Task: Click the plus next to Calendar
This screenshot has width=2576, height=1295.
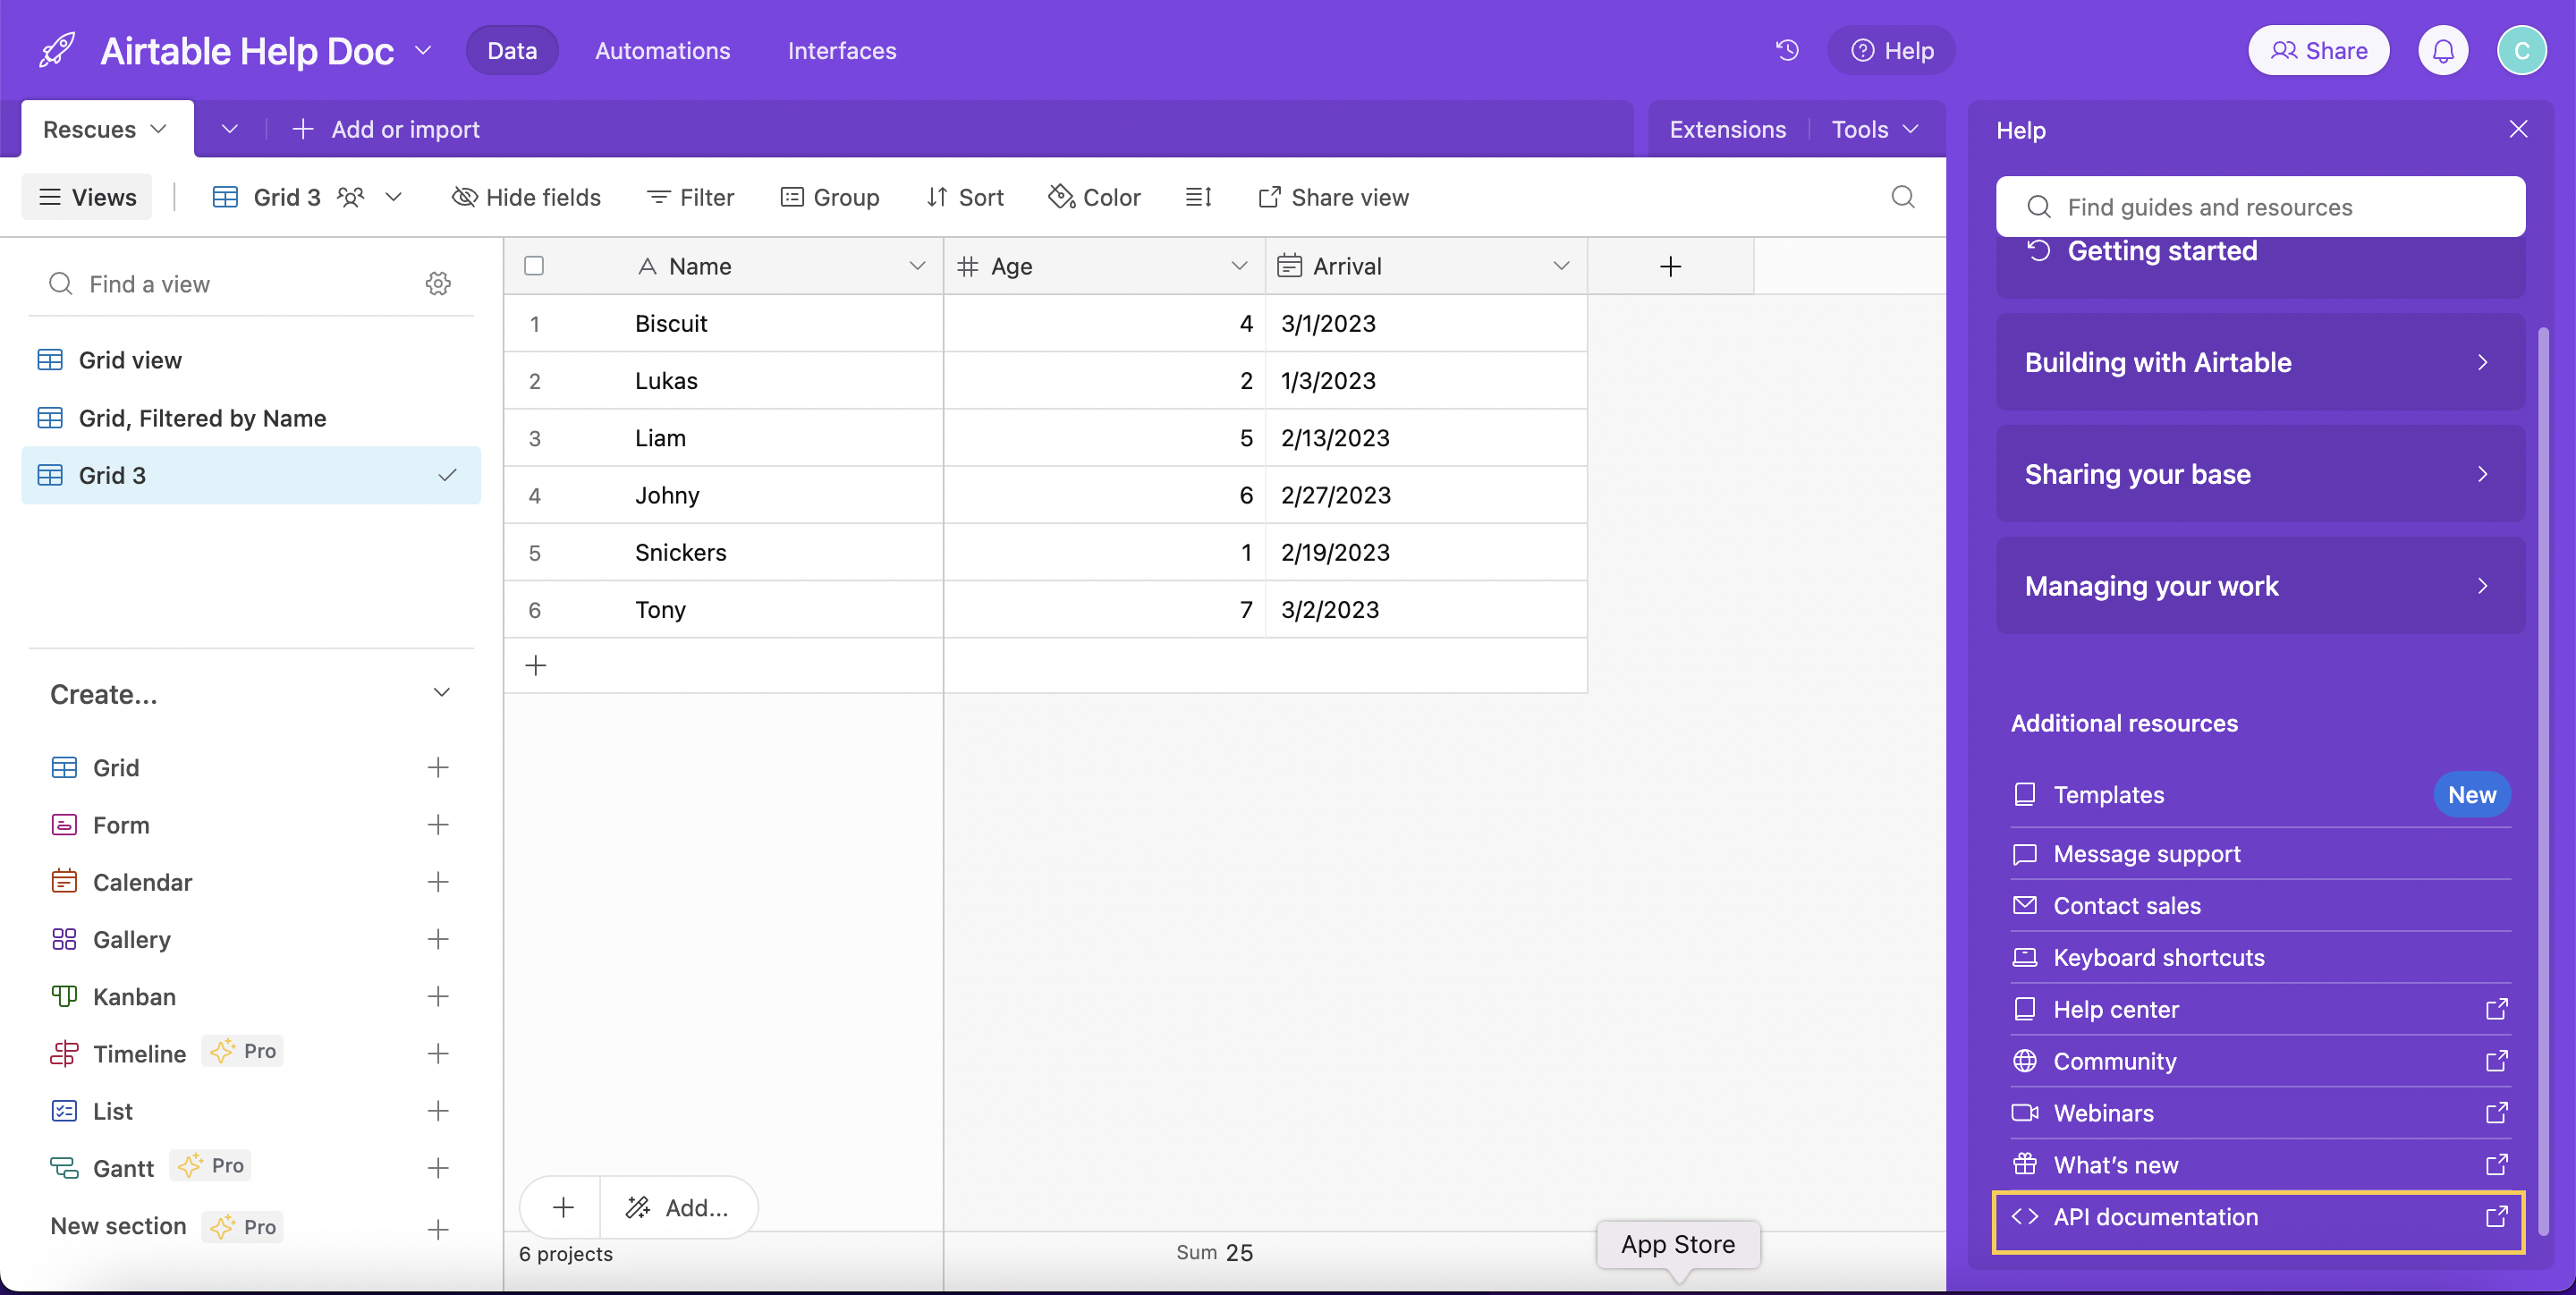Action: click(x=438, y=881)
